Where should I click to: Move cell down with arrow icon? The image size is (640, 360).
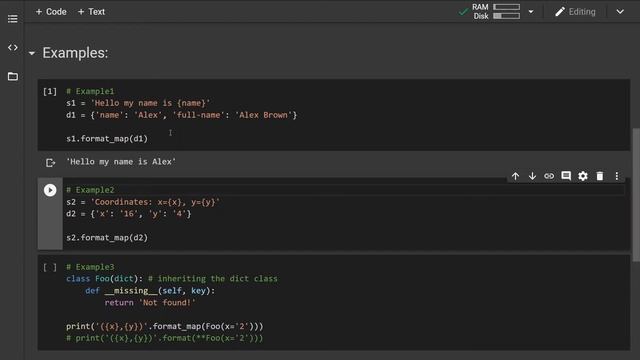532,176
